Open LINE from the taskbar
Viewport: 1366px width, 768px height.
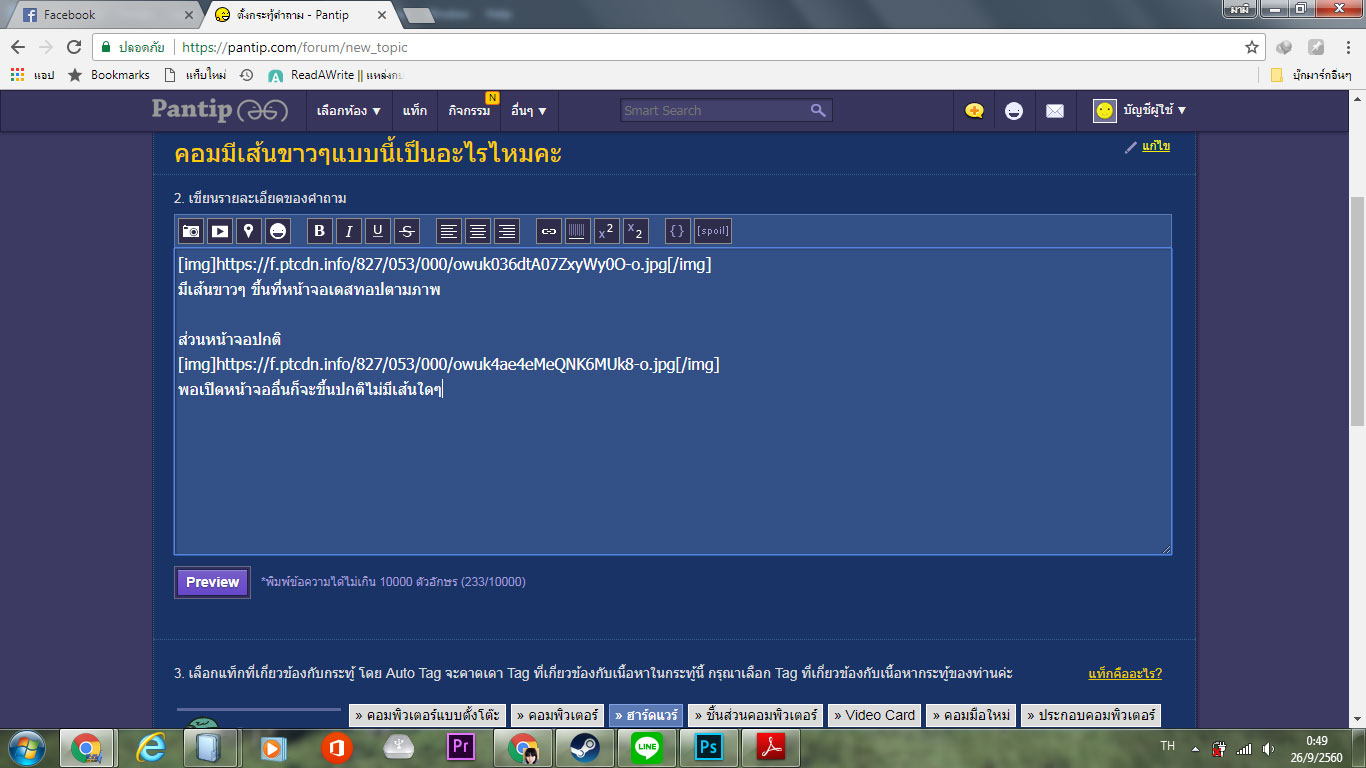(x=647, y=748)
